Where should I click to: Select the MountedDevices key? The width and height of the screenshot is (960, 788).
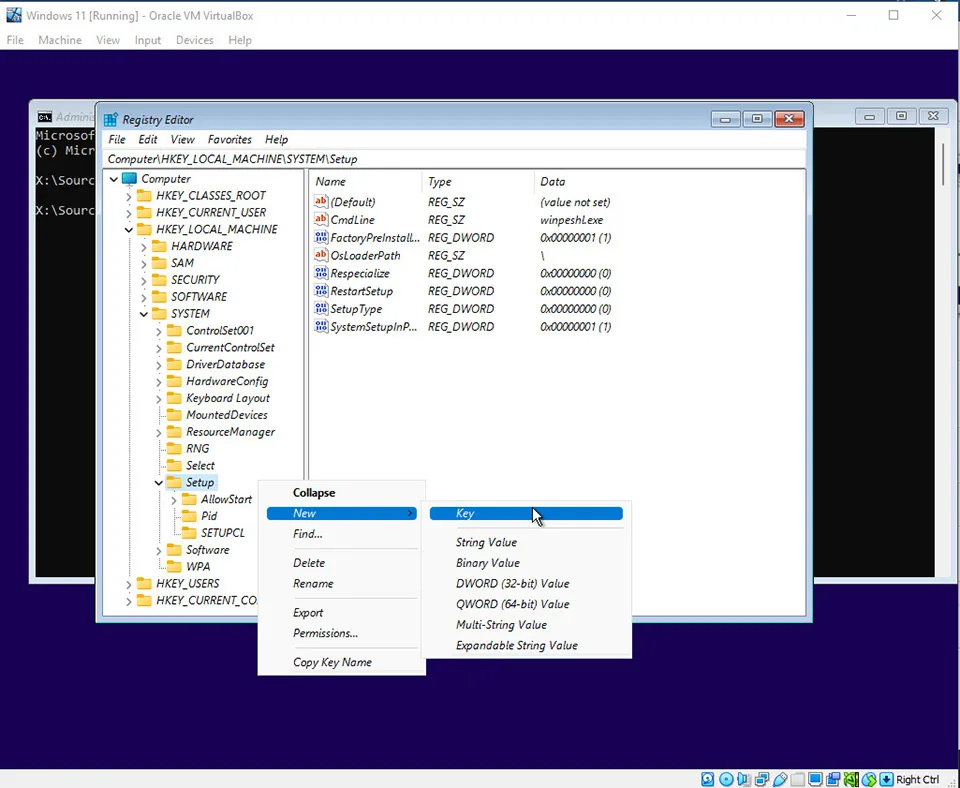coord(227,415)
